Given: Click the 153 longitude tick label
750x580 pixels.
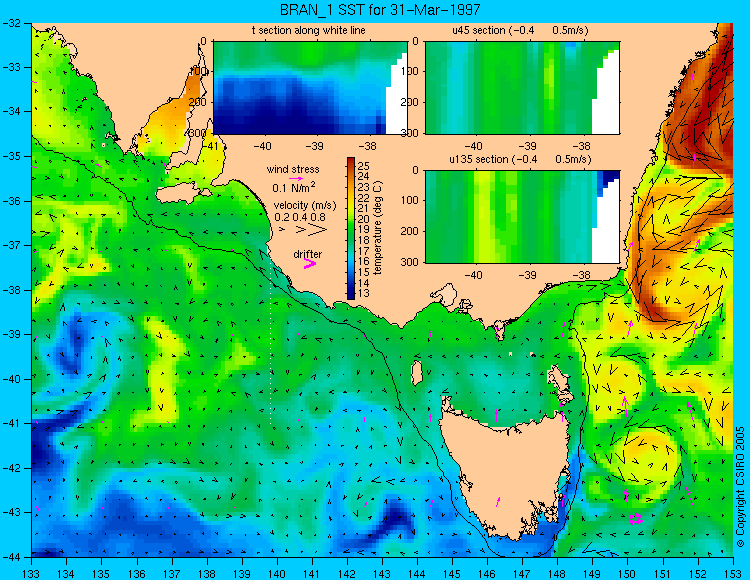Looking at the screenshot, I should click(733, 574).
